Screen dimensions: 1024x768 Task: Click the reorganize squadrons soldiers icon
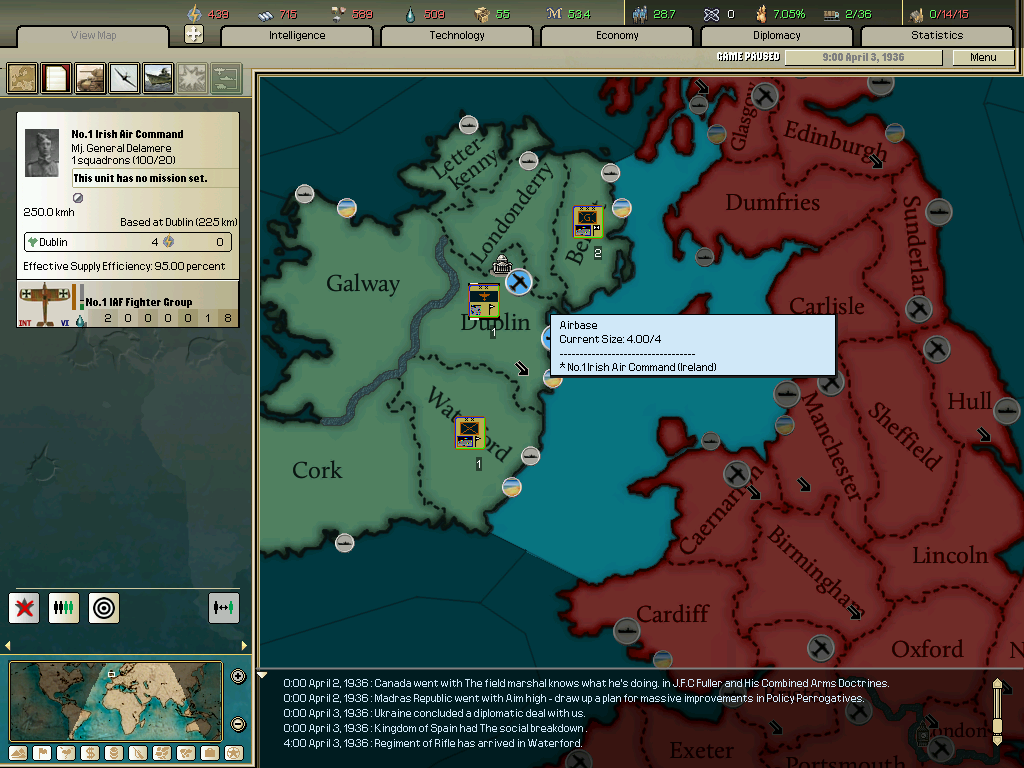click(64, 607)
